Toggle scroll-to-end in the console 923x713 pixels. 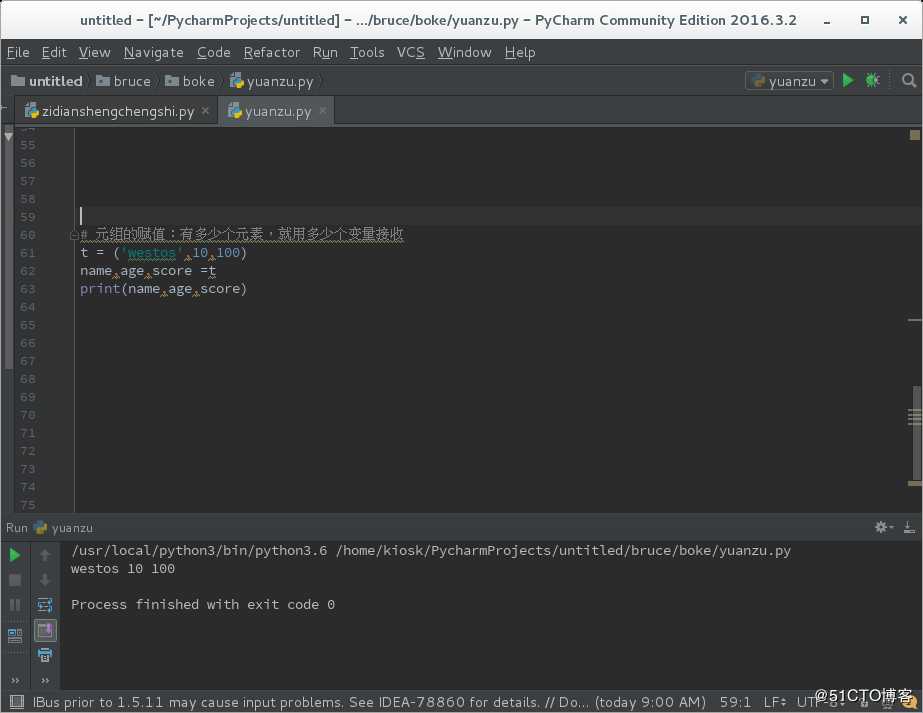[x=45, y=631]
